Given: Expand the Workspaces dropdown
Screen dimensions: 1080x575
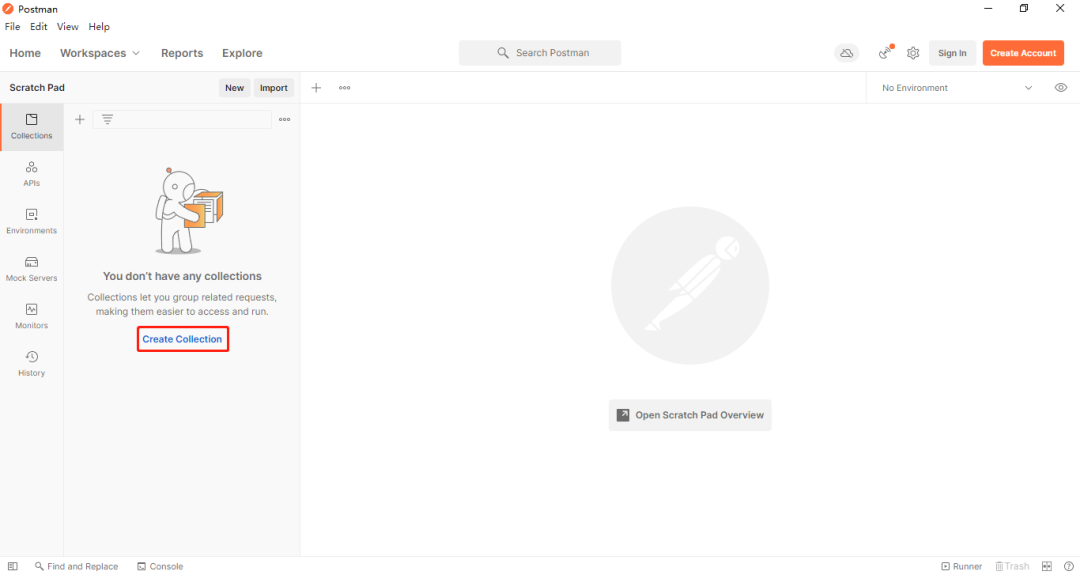Looking at the screenshot, I should pos(100,53).
